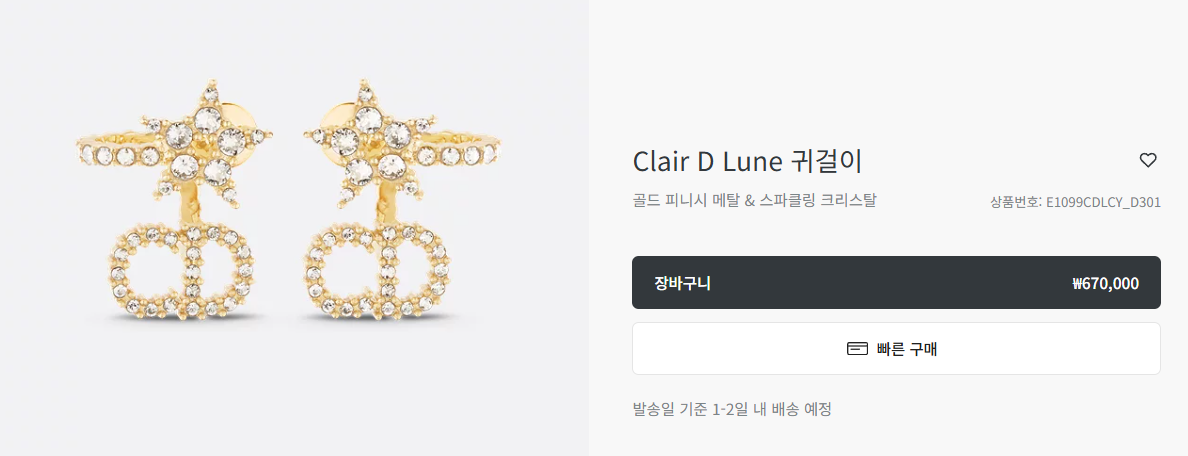Click the 발송일 기준 1-2일 shipping notice
The height and width of the screenshot is (456, 1188).
pyautogui.click(x=732, y=410)
